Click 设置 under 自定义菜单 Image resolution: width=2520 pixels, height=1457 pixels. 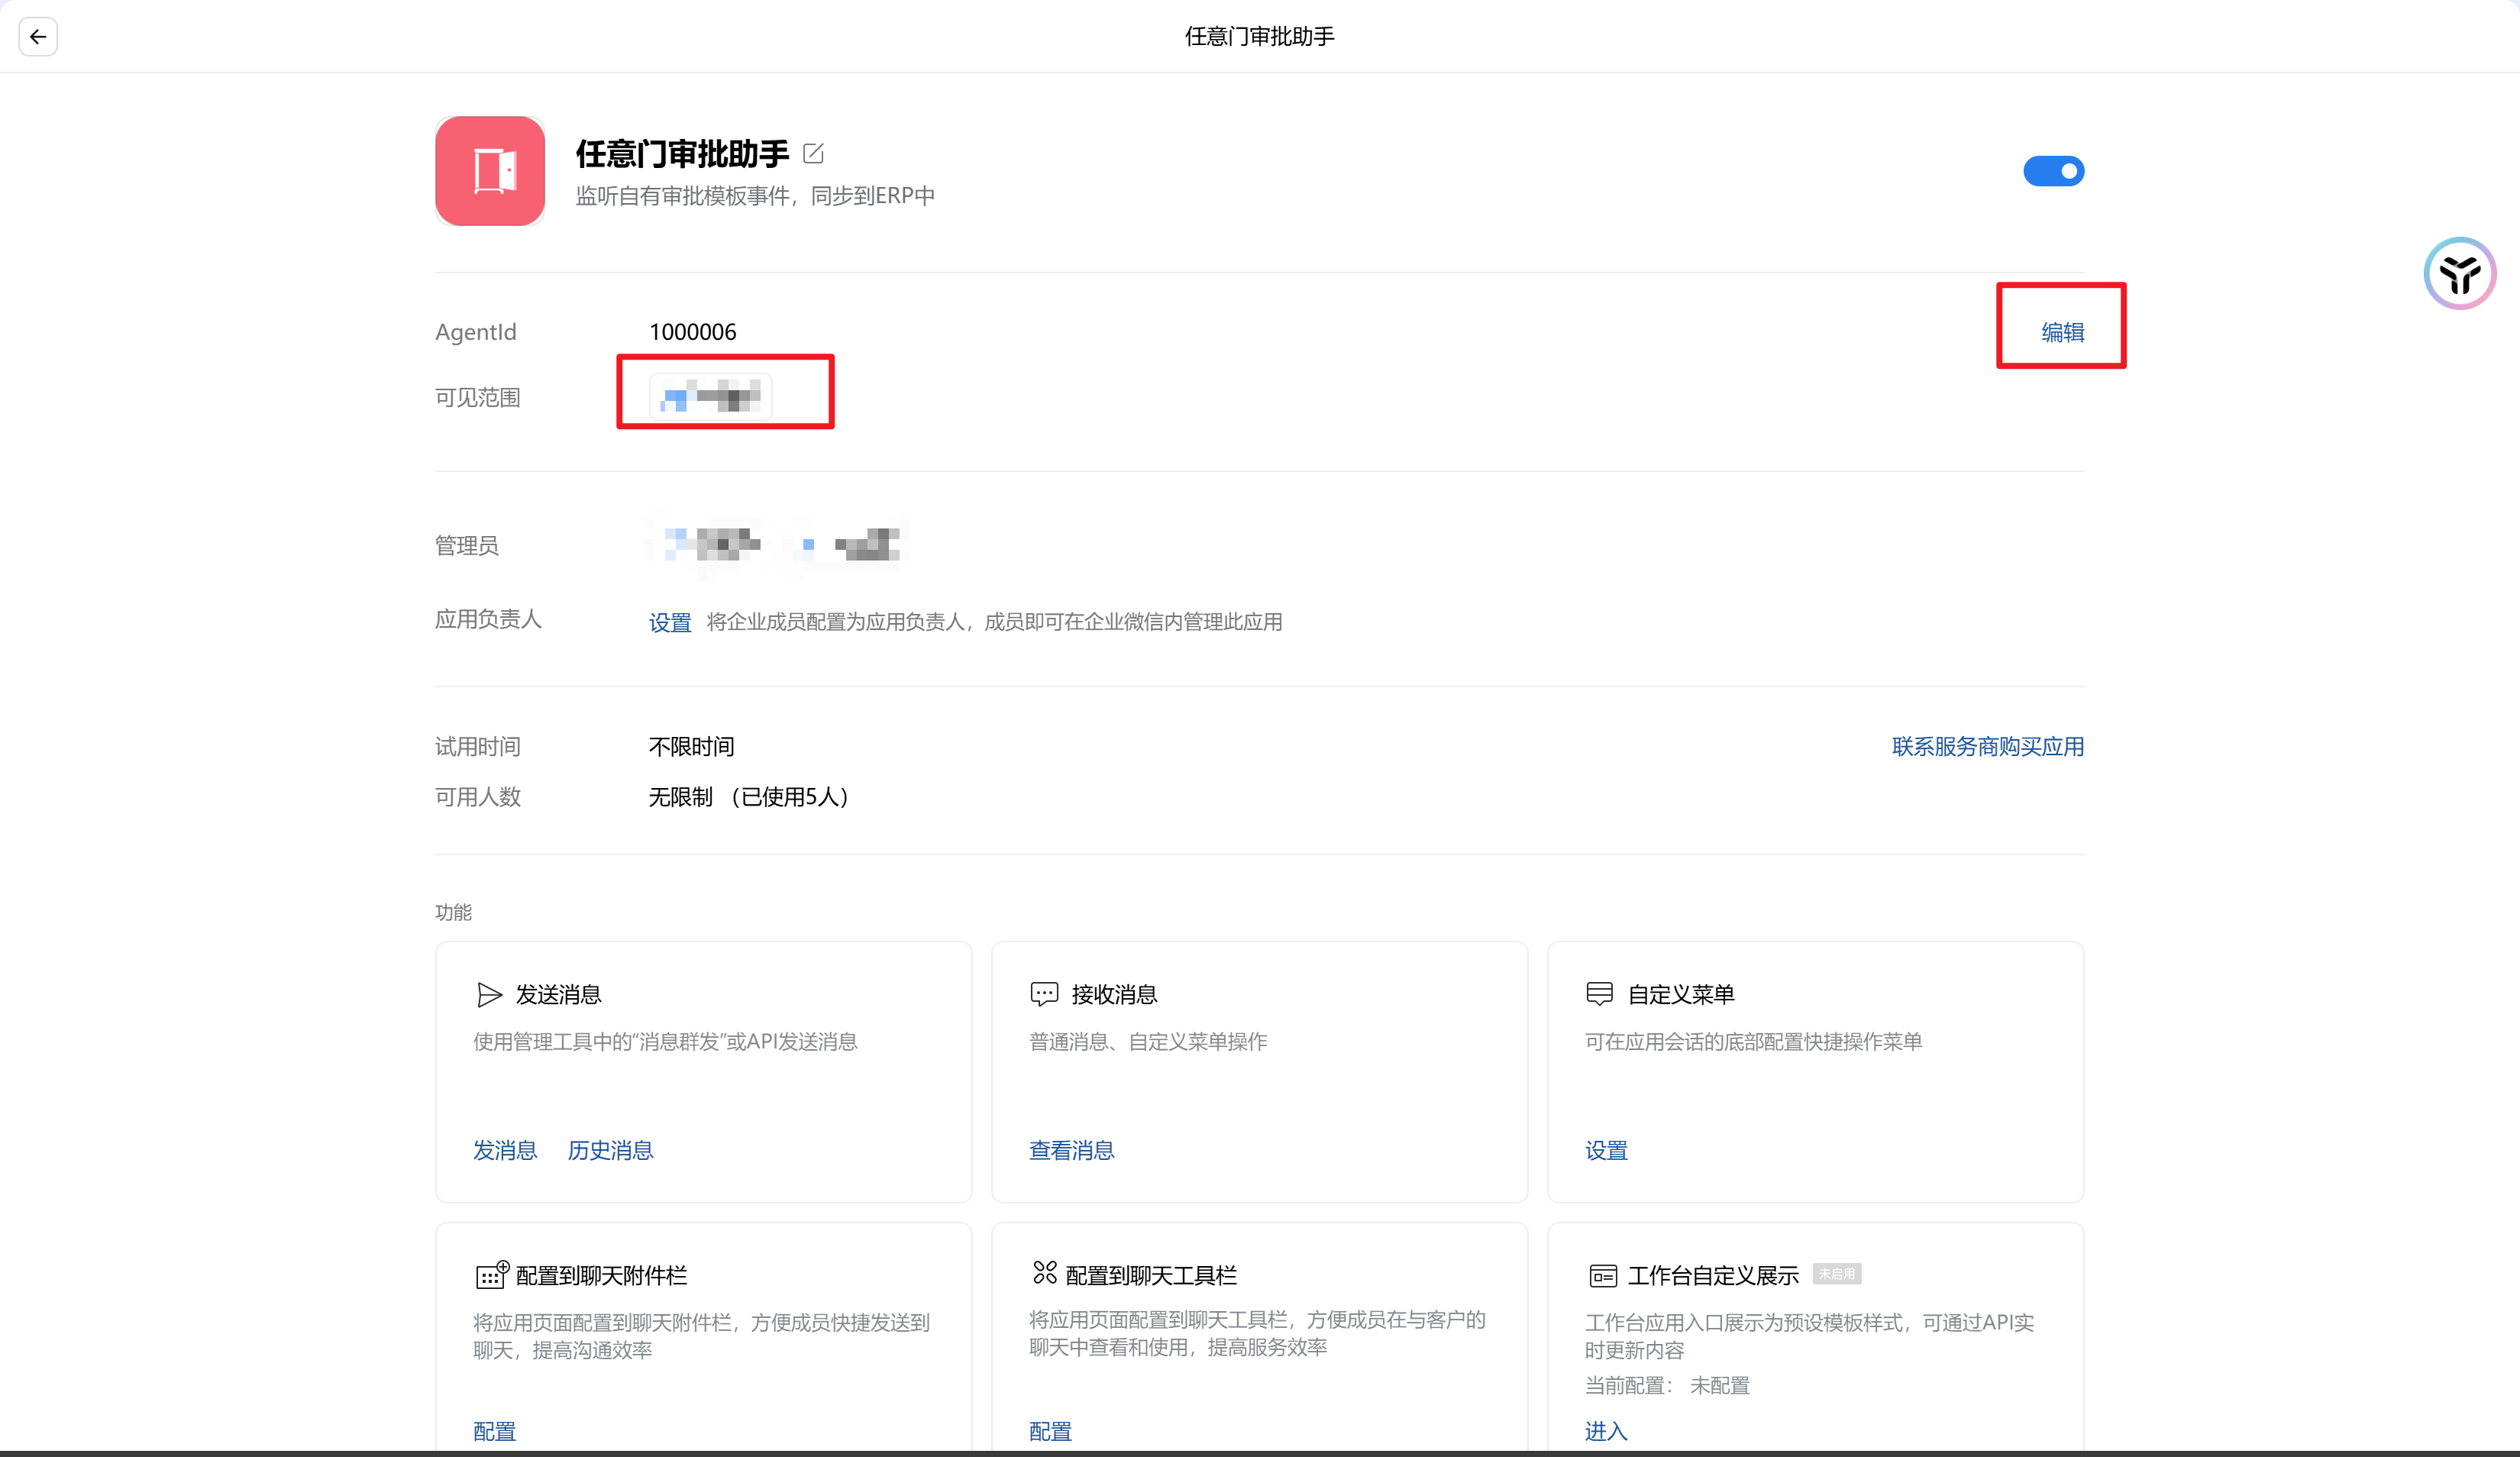[1606, 1151]
